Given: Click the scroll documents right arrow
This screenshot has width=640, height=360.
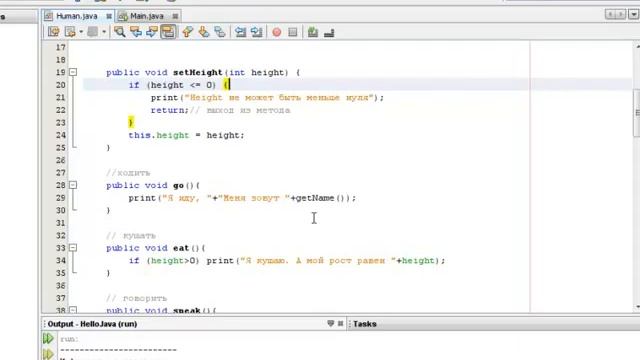Looking at the screenshot, I should pos(621,14).
